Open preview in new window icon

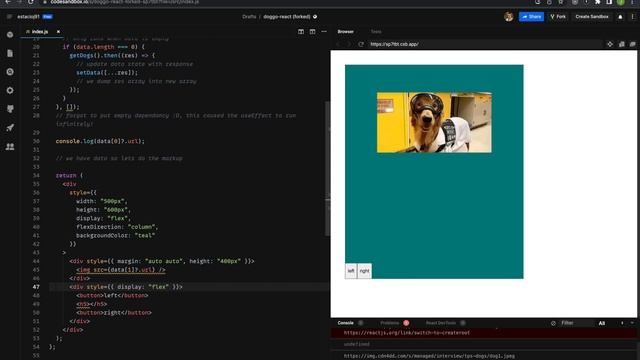(632, 44)
